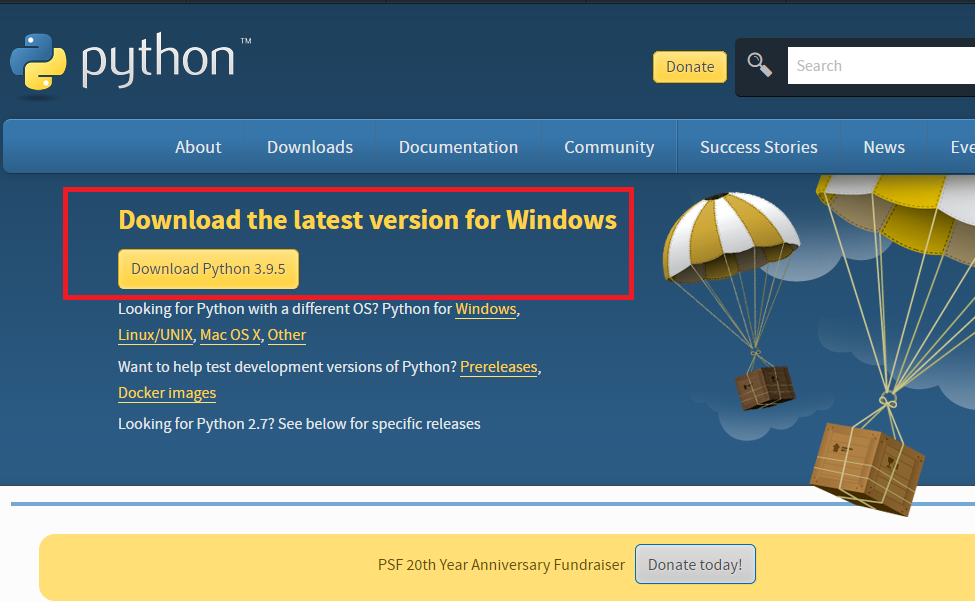The width and height of the screenshot is (975, 602).
Task: Open the News menu
Action: pos(883,146)
